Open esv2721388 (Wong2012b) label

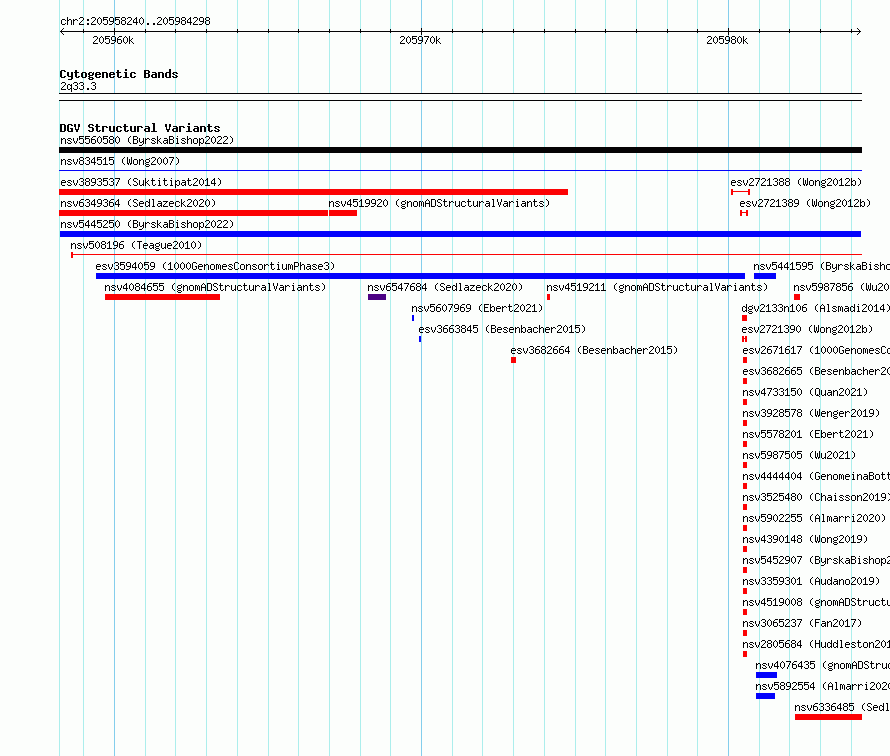(x=796, y=182)
